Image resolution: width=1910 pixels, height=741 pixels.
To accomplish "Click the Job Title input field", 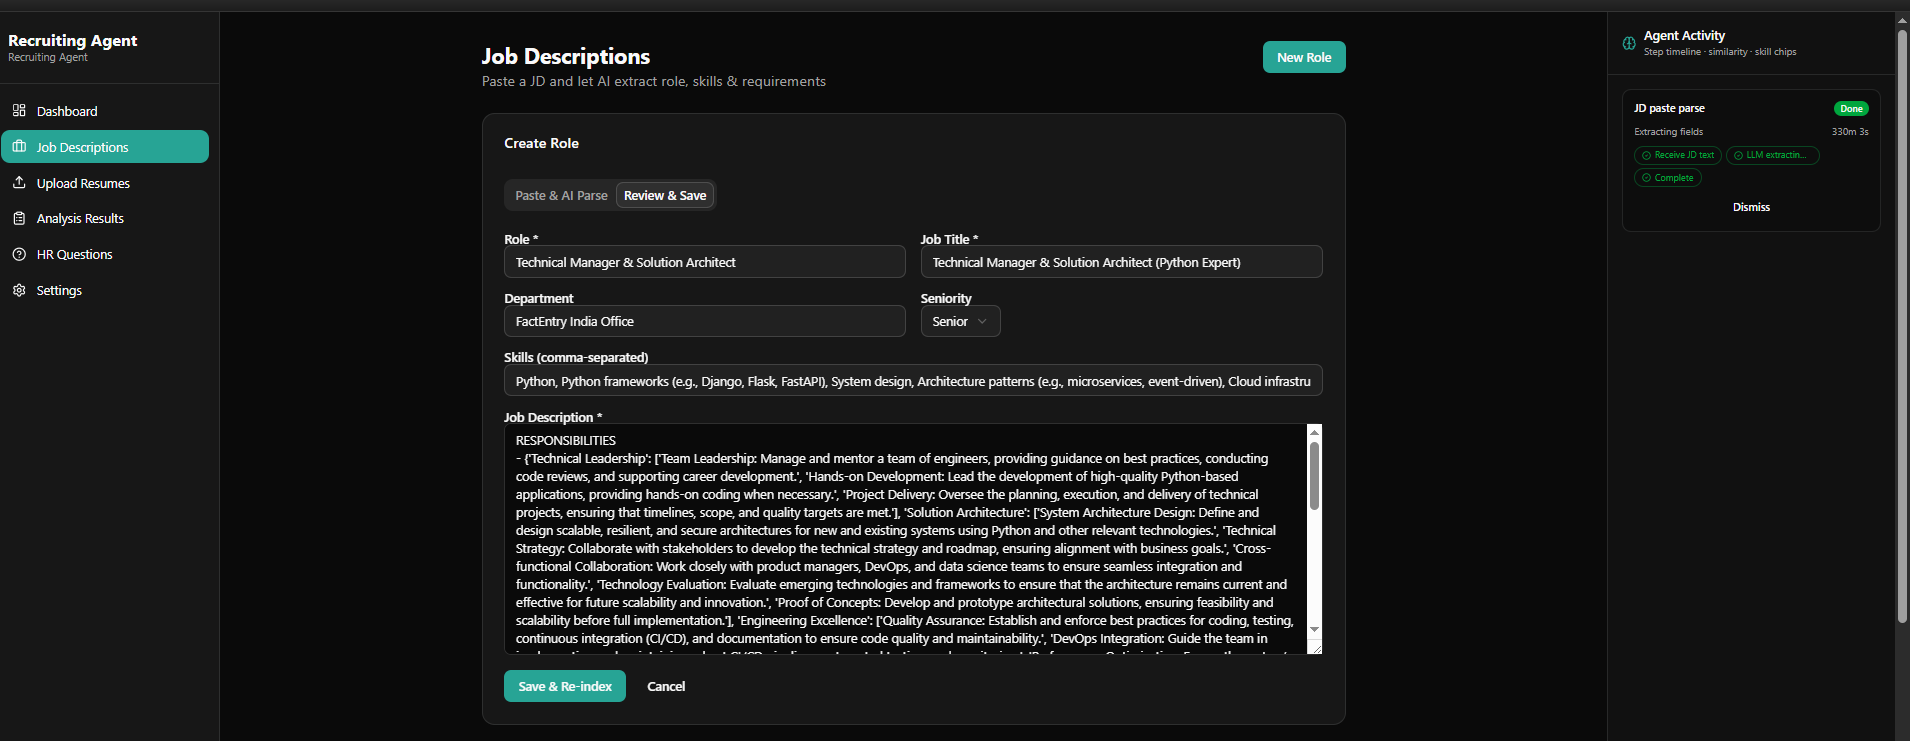I will click(x=1121, y=262).
